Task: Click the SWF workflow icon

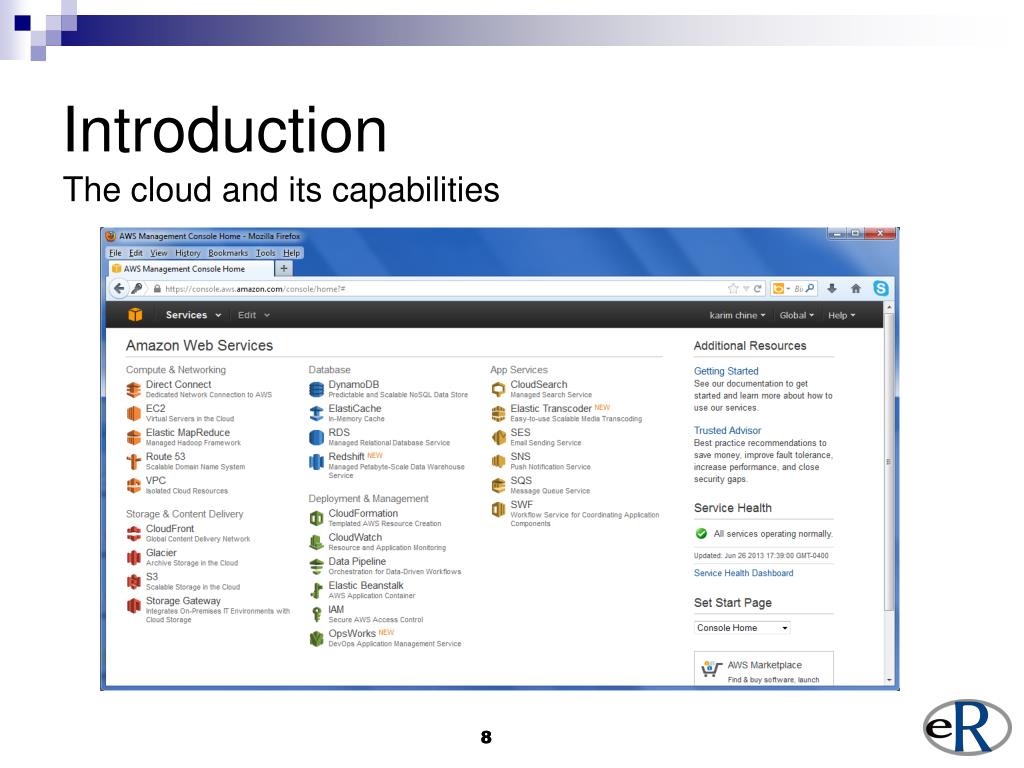Action: pos(498,509)
